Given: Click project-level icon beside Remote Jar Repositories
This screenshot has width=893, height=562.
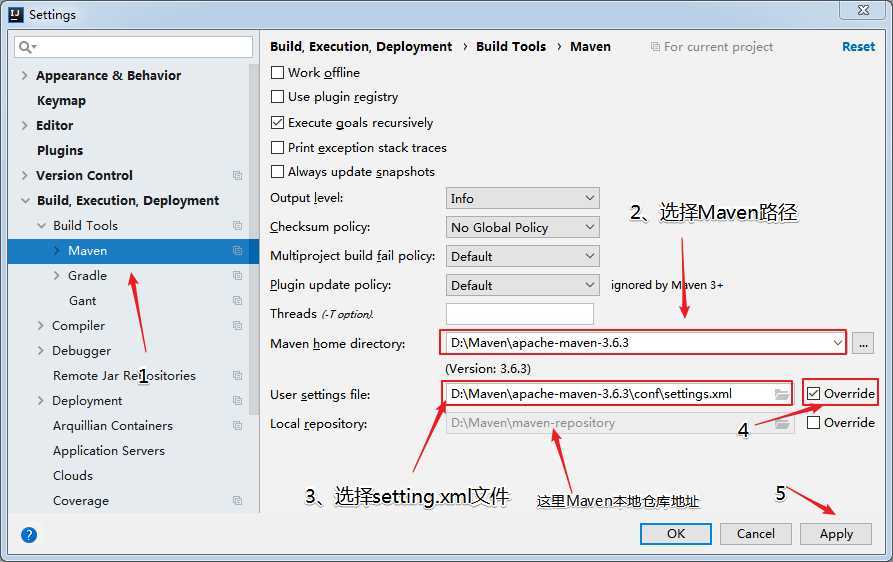Looking at the screenshot, I should [x=237, y=376].
